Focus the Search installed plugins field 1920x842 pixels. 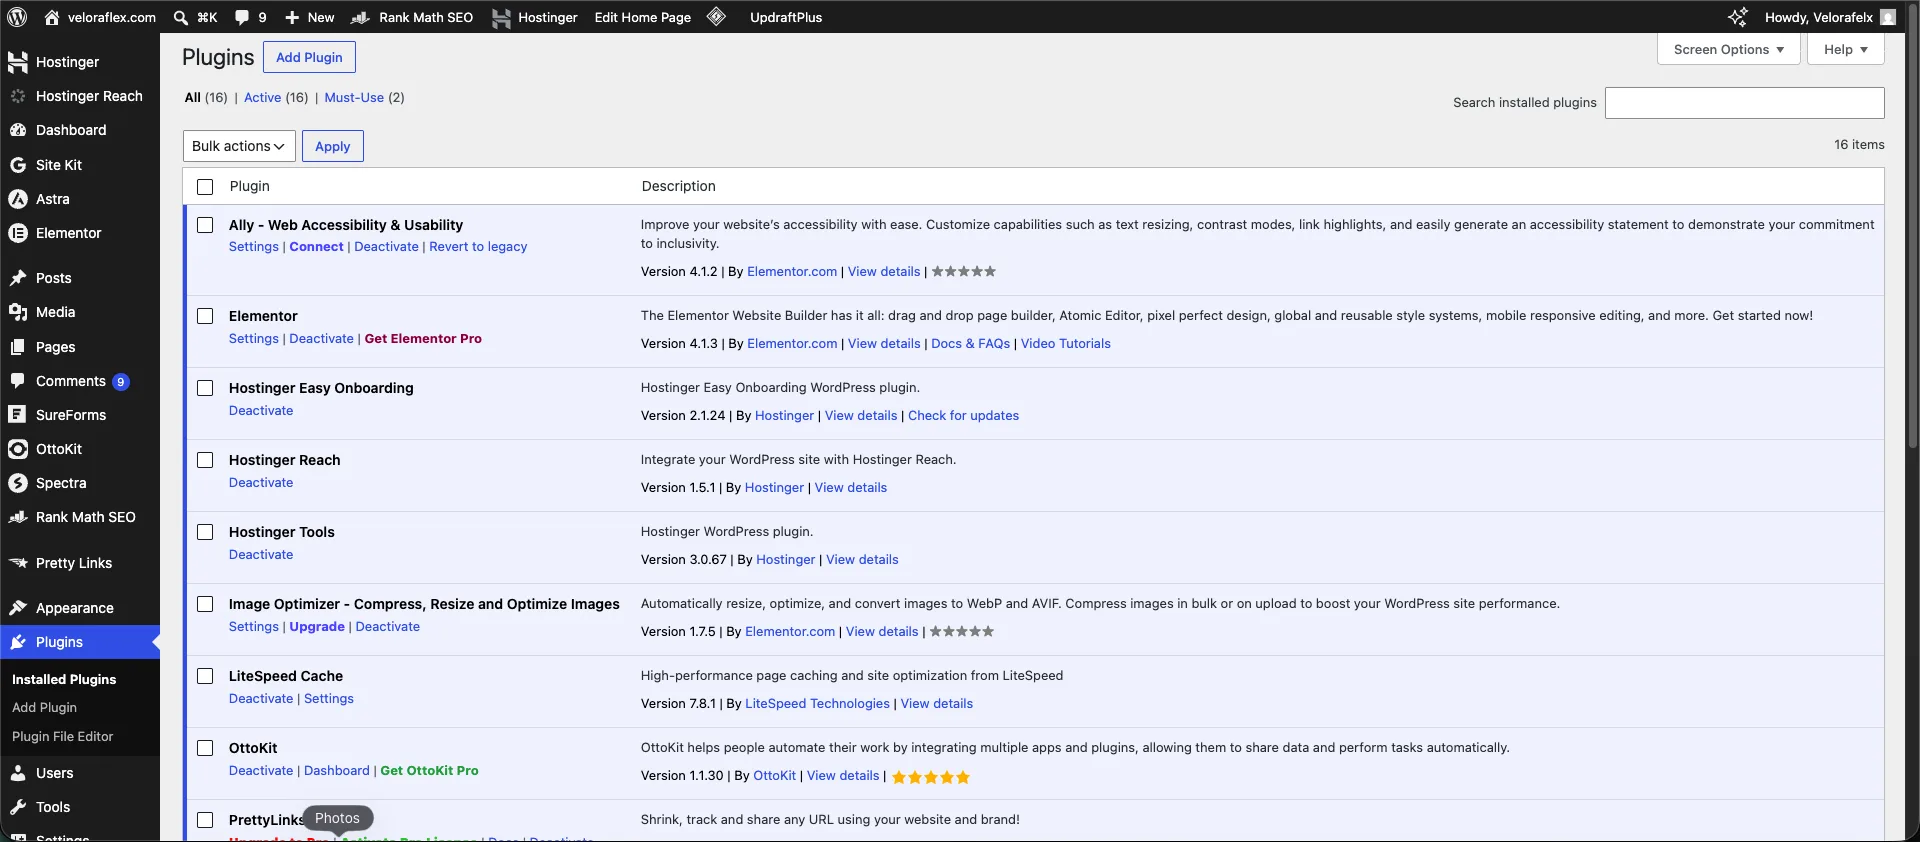point(1744,103)
